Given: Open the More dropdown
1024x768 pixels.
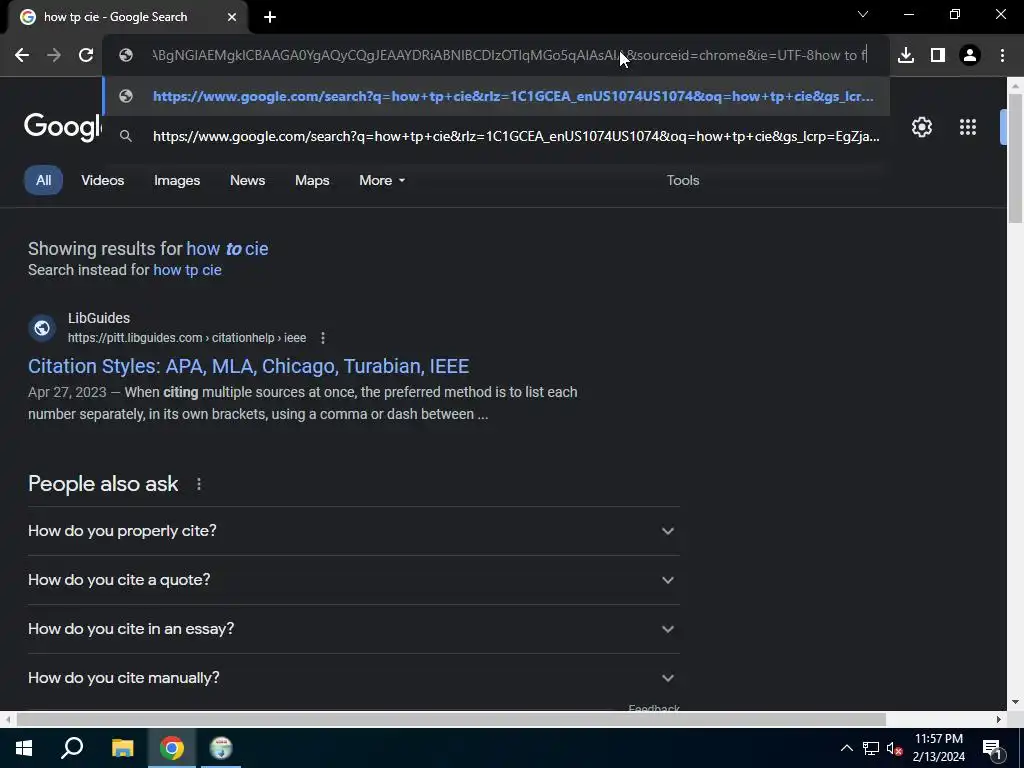Looking at the screenshot, I should [382, 180].
